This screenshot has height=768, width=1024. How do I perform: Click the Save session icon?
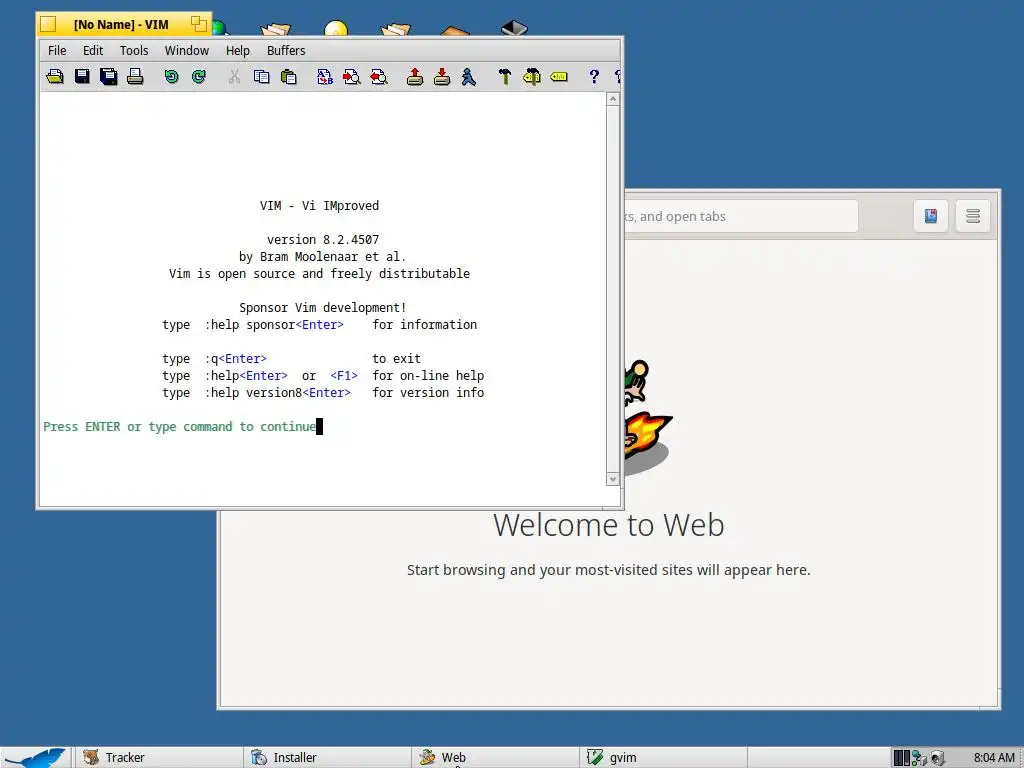tap(442, 76)
